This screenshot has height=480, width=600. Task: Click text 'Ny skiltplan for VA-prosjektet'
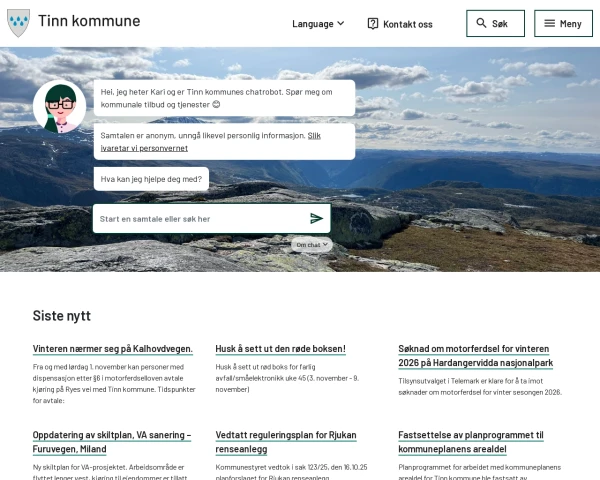(110, 472)
